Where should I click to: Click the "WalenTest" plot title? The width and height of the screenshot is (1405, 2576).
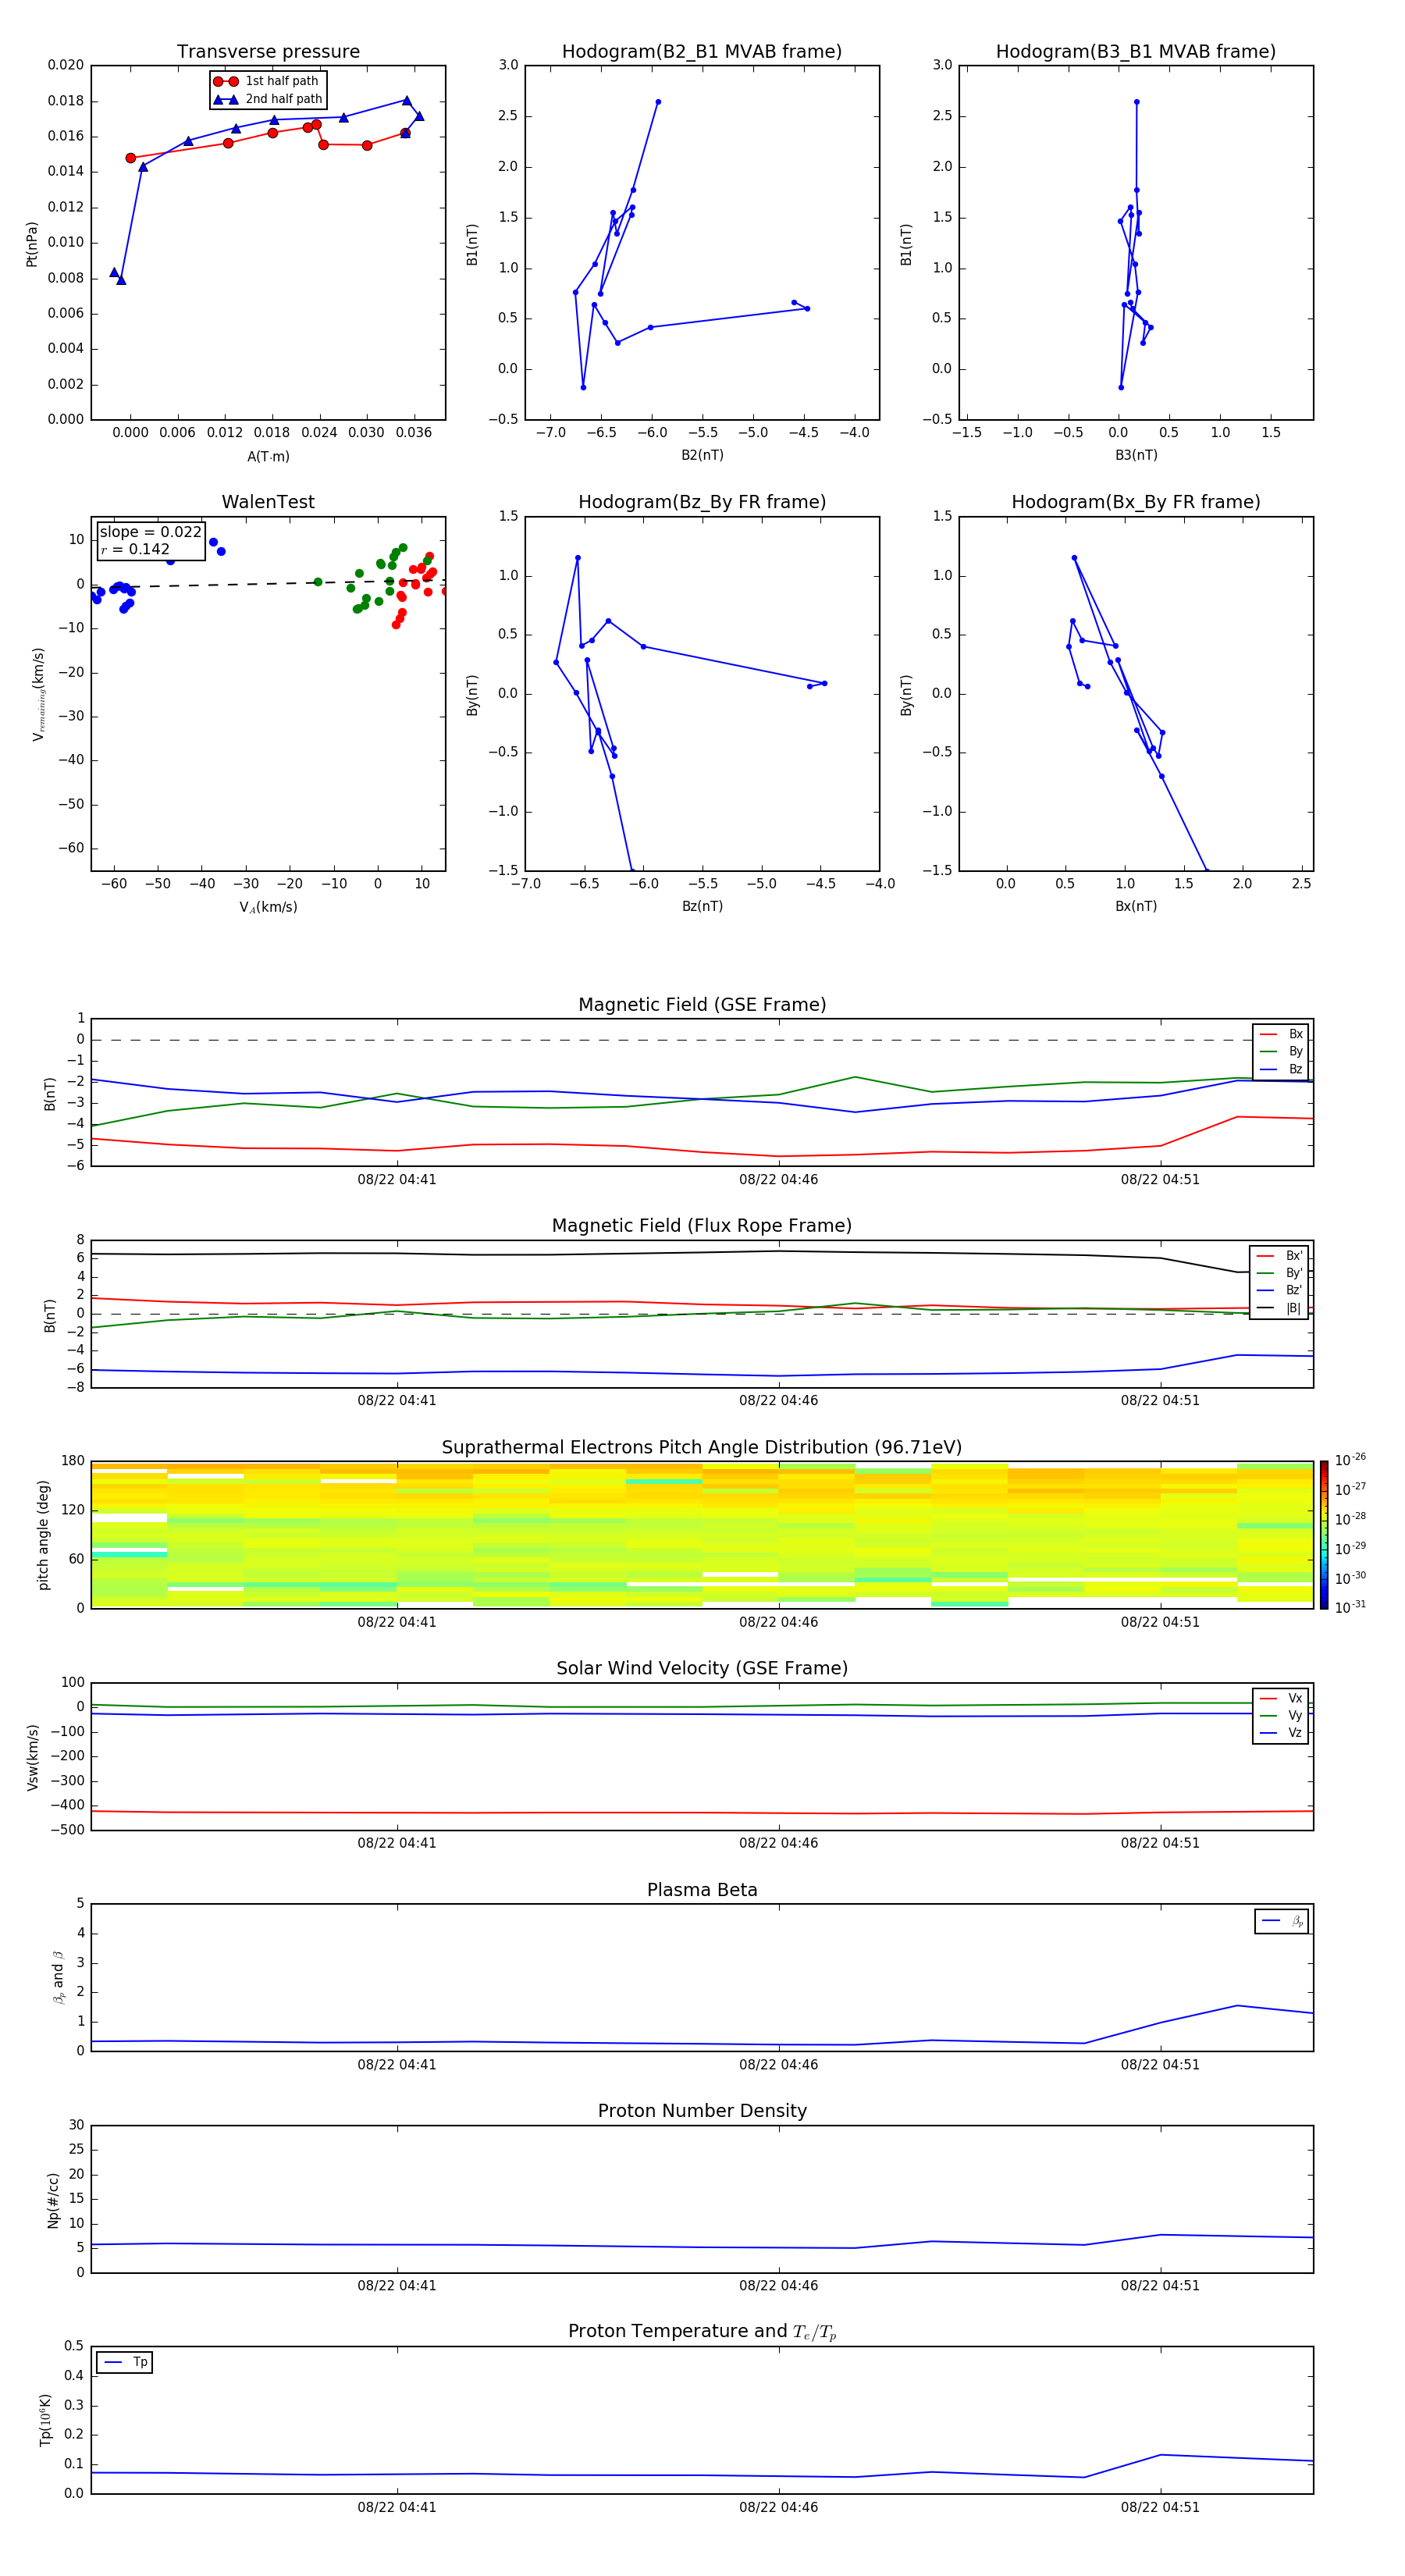tap(268, 502)
